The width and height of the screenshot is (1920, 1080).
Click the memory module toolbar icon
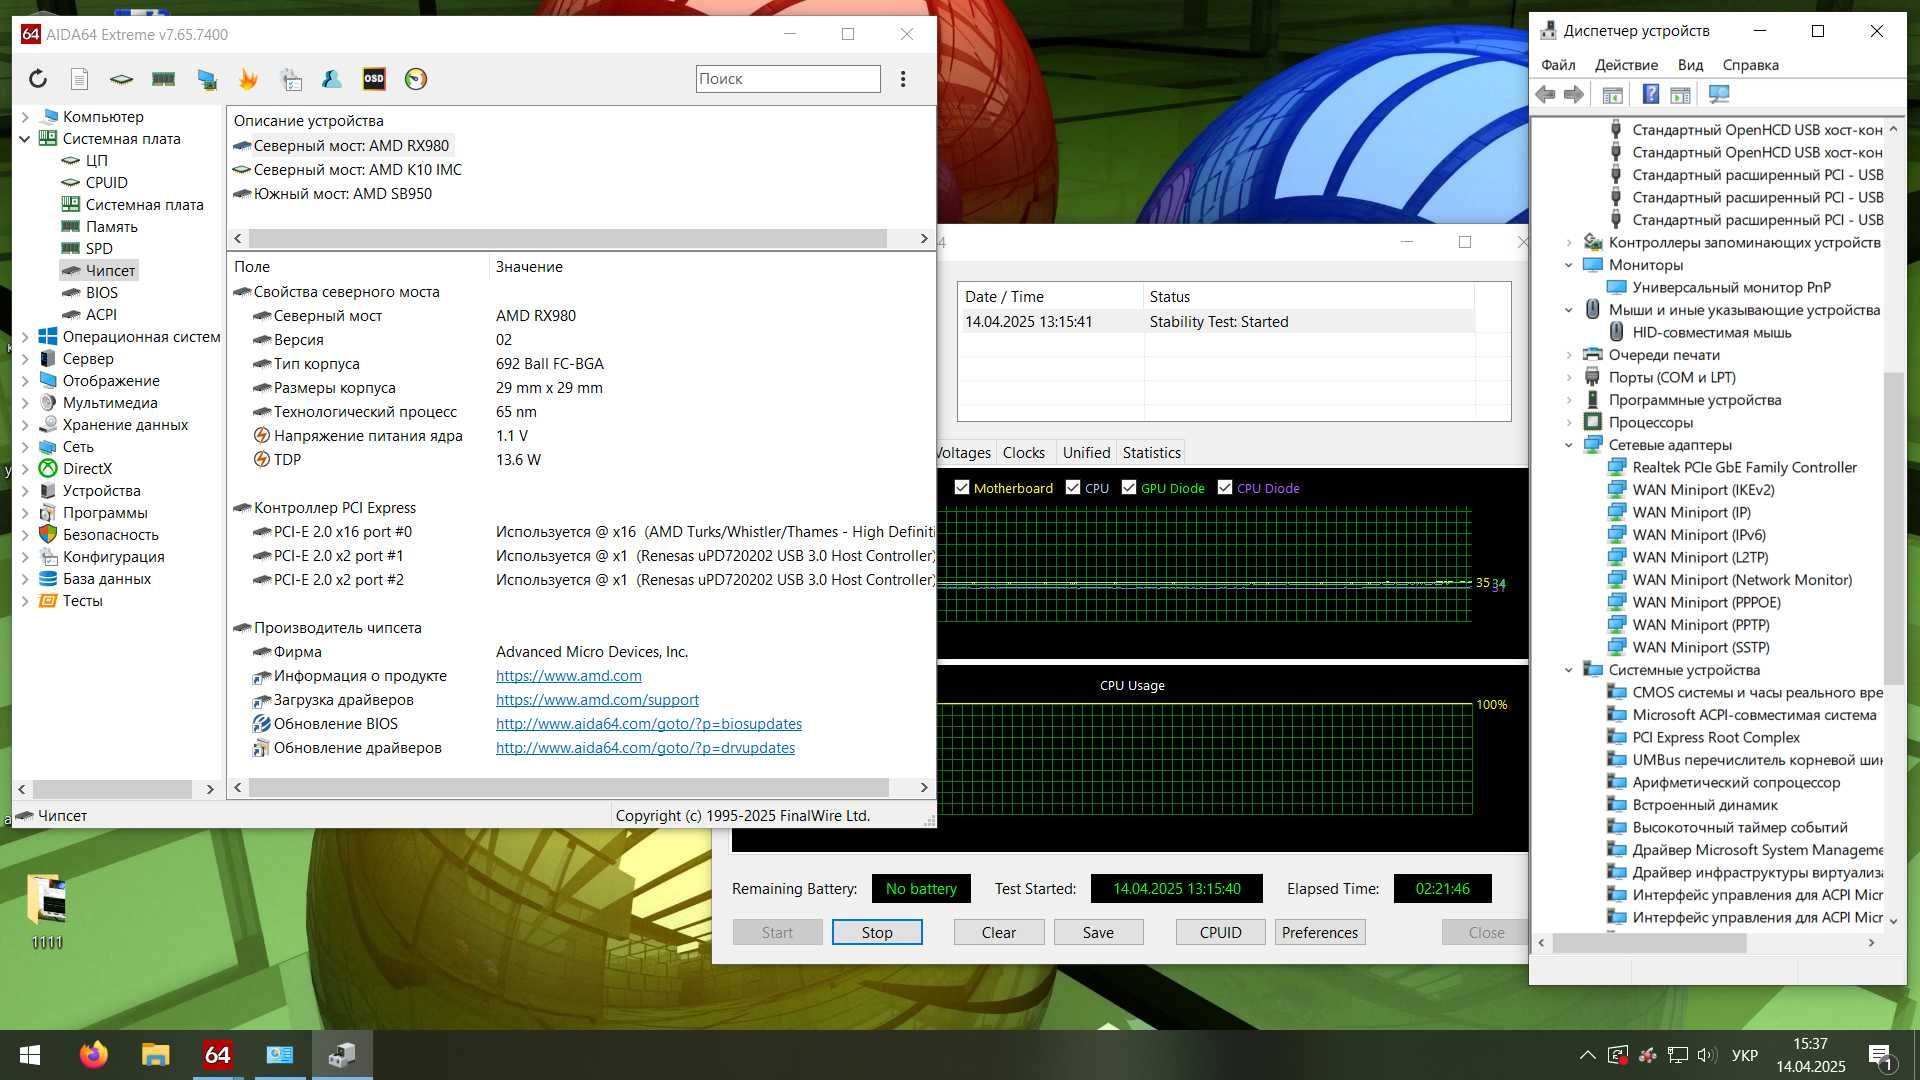point(163,79)
